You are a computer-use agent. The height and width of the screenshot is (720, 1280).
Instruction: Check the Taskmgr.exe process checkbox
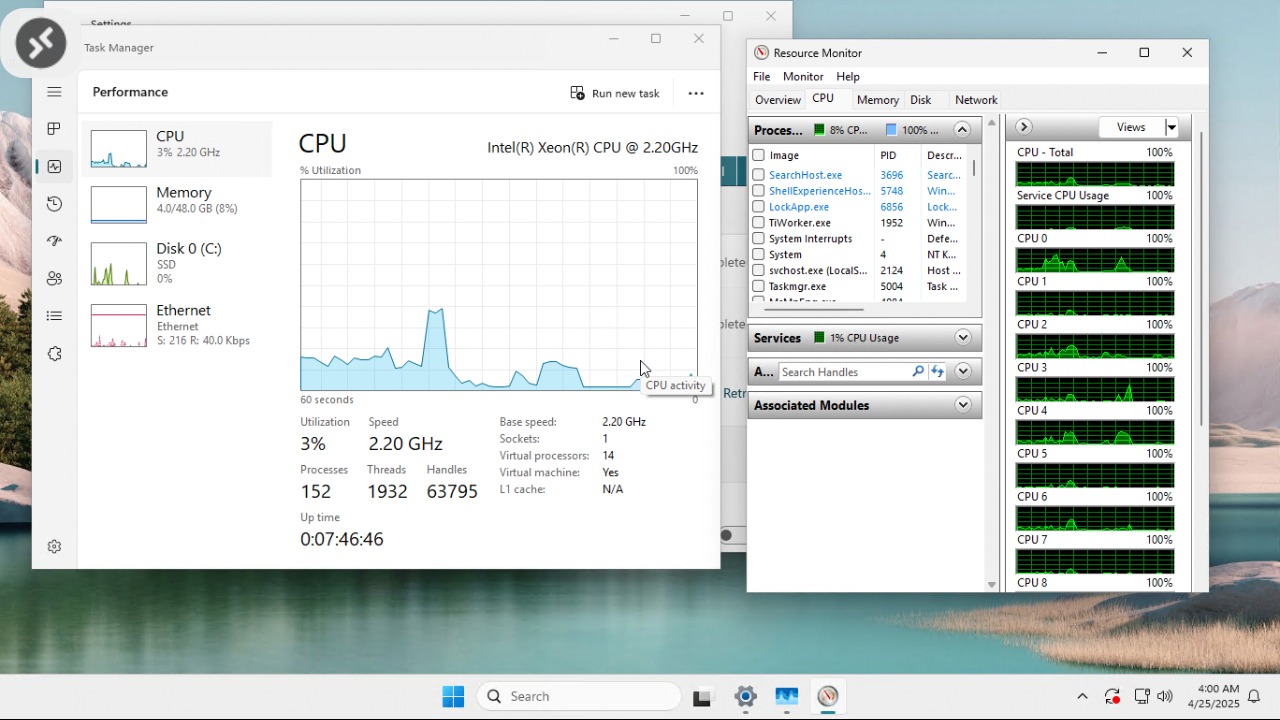point(759,287)
